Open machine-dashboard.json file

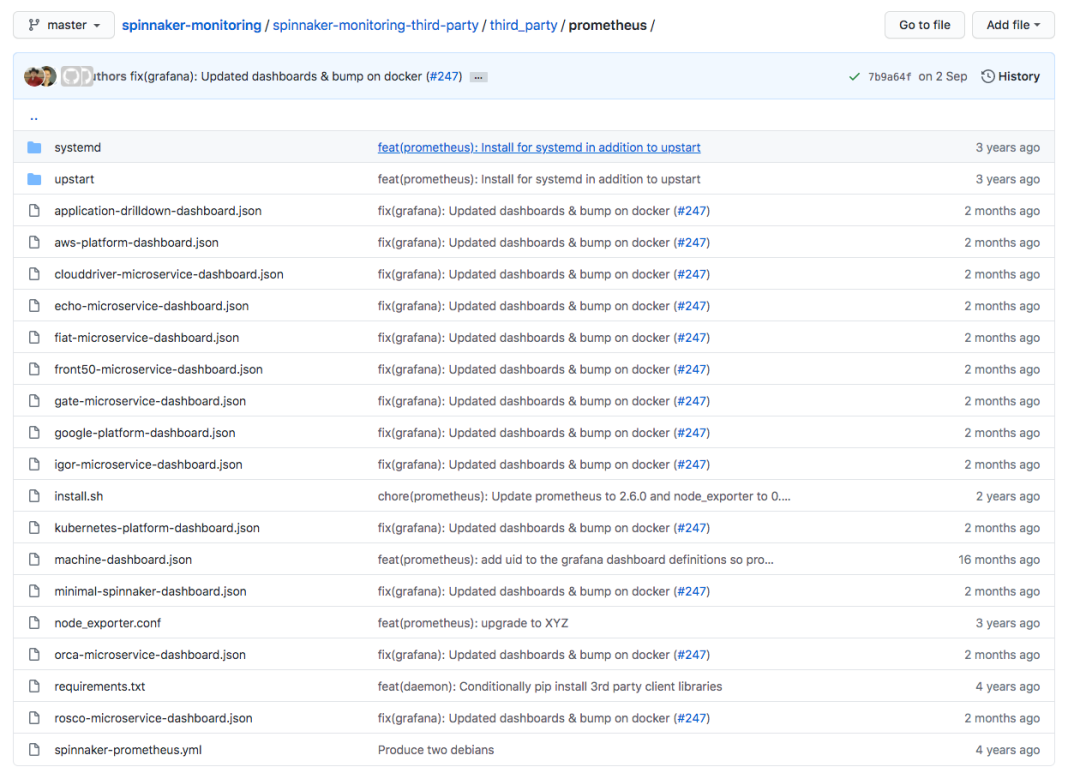[x=123, y=559]
